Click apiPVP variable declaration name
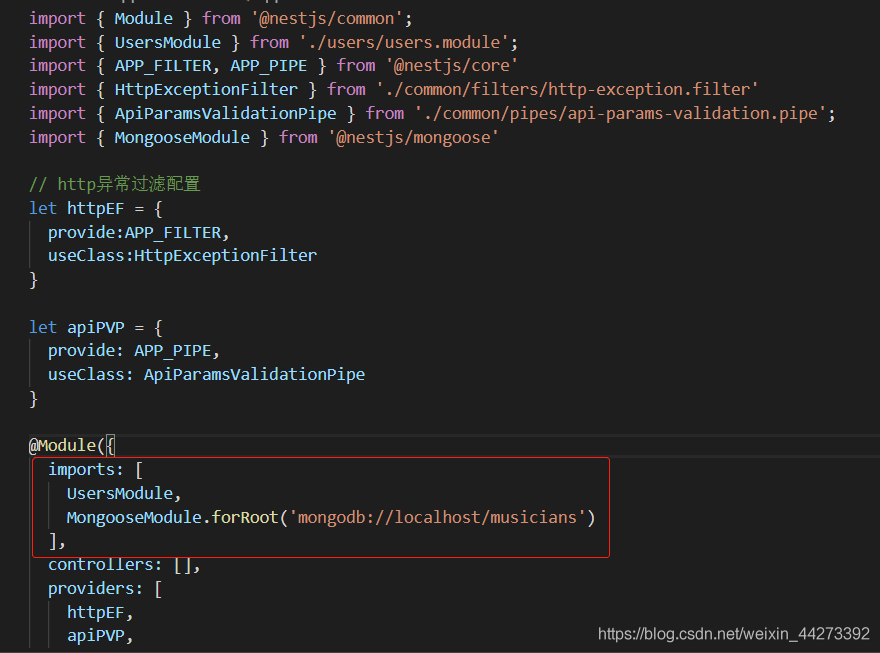This screenshot has height=653, width=880. (x=95, y=328)
